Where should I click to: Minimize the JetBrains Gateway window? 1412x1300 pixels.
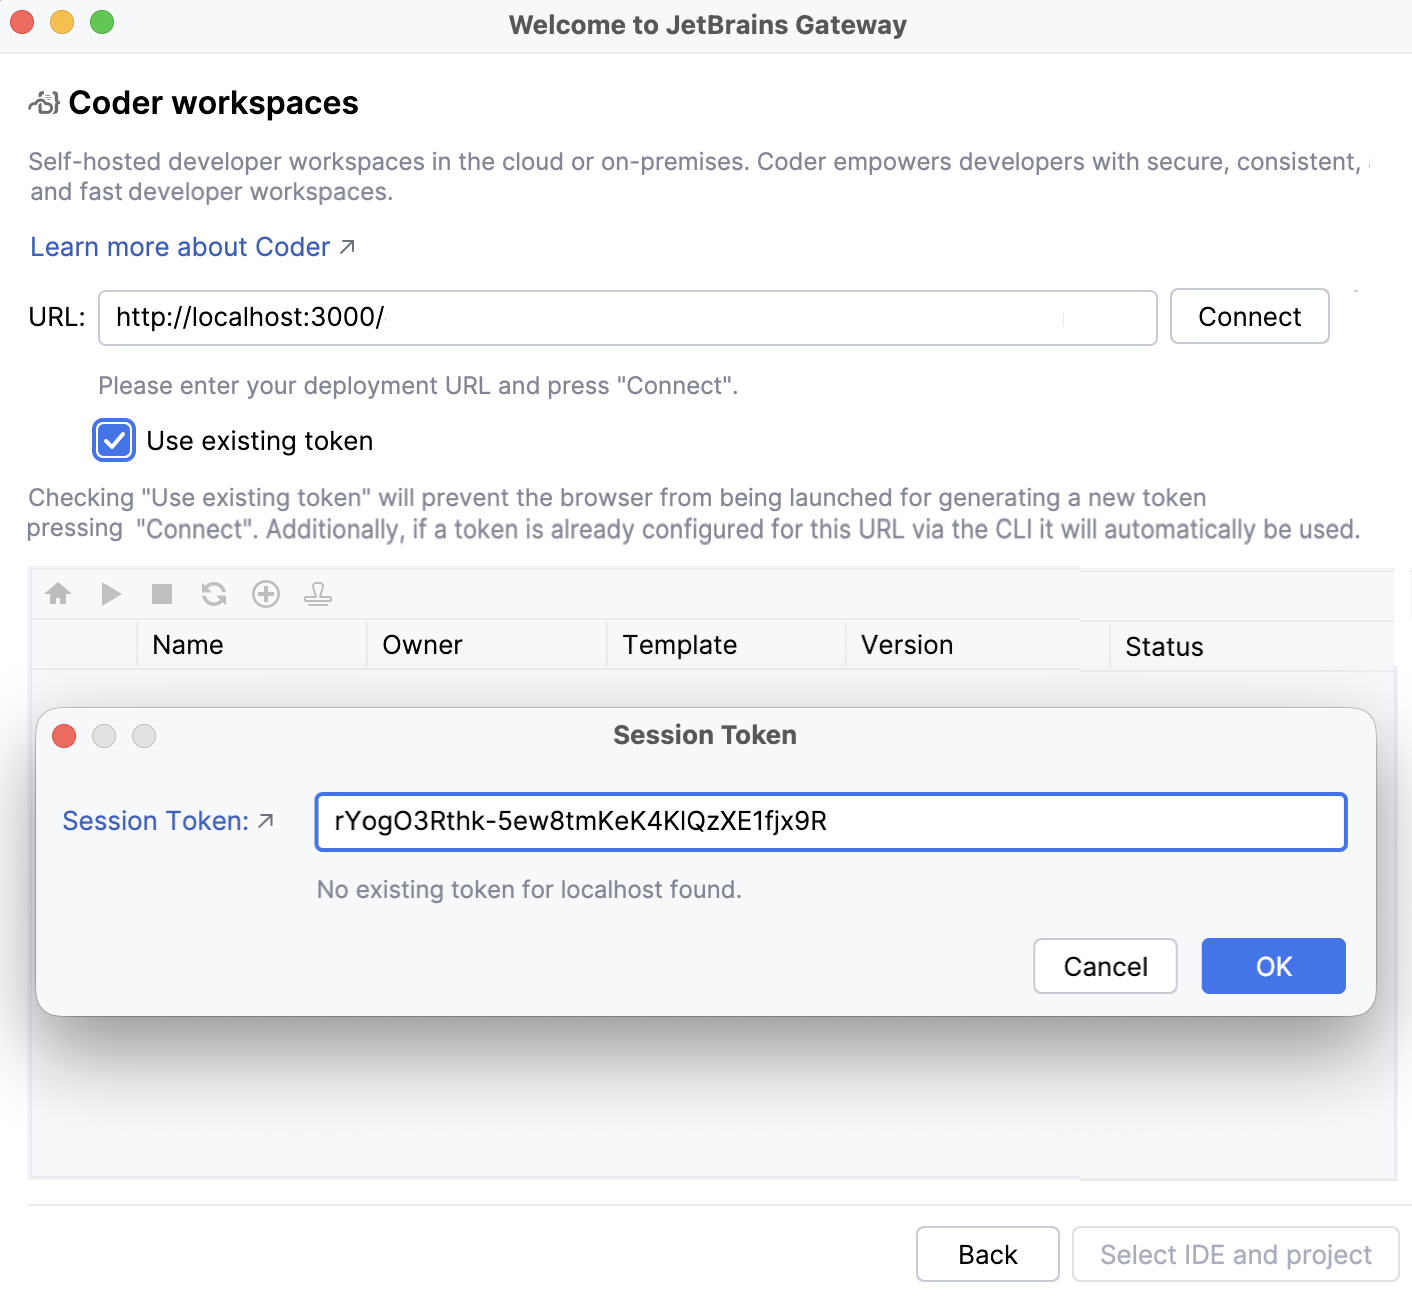point(62,22)
